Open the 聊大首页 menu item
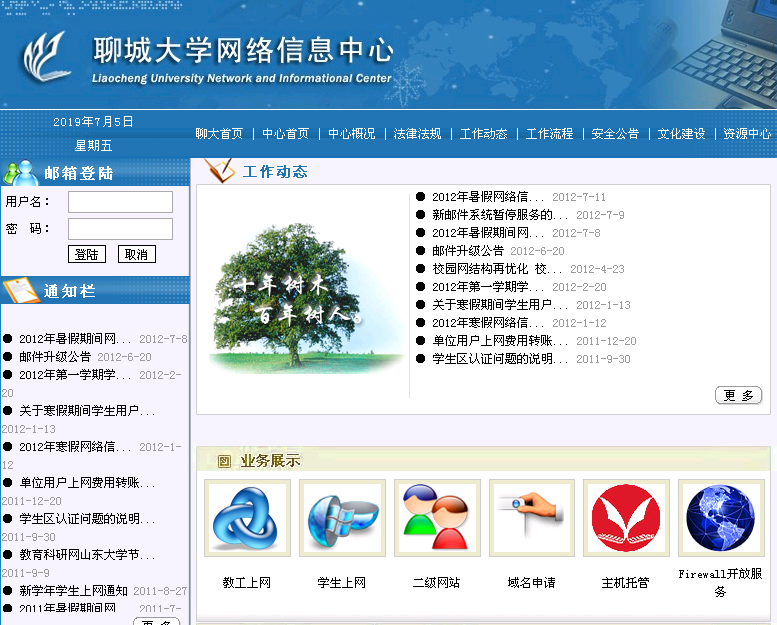This screenshot has height=625, width=777. (x=219, y=134)
